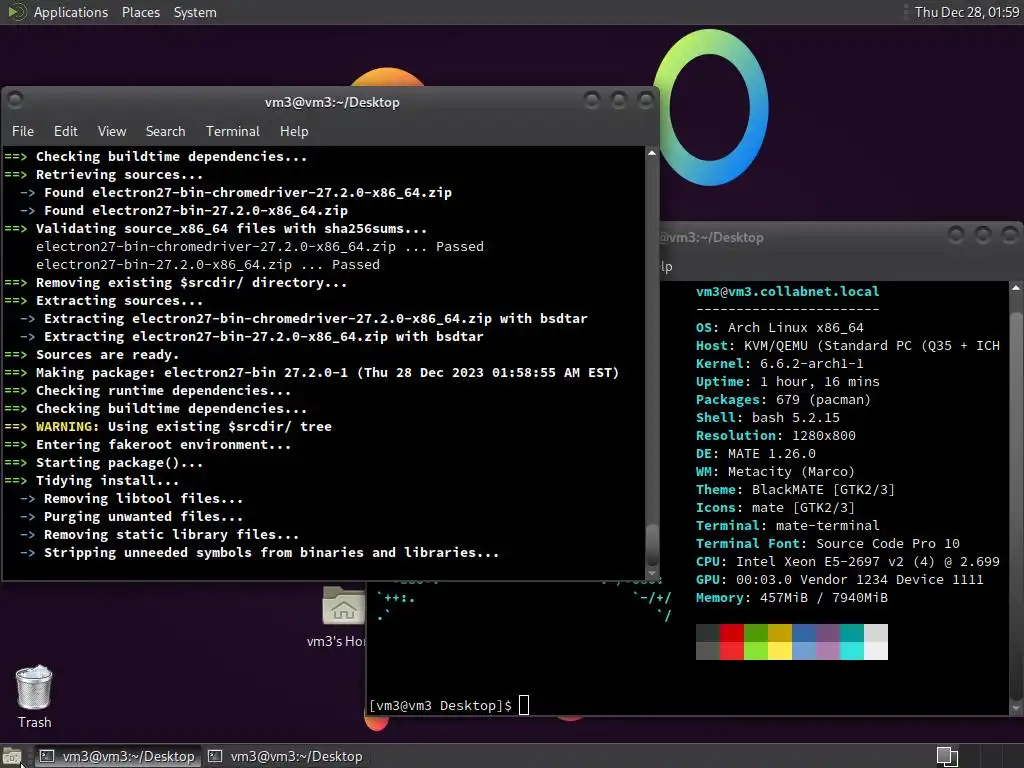Close the neofetch terminal window
The width and height of the screenshot is (1024, 768).
point(1010,234)
